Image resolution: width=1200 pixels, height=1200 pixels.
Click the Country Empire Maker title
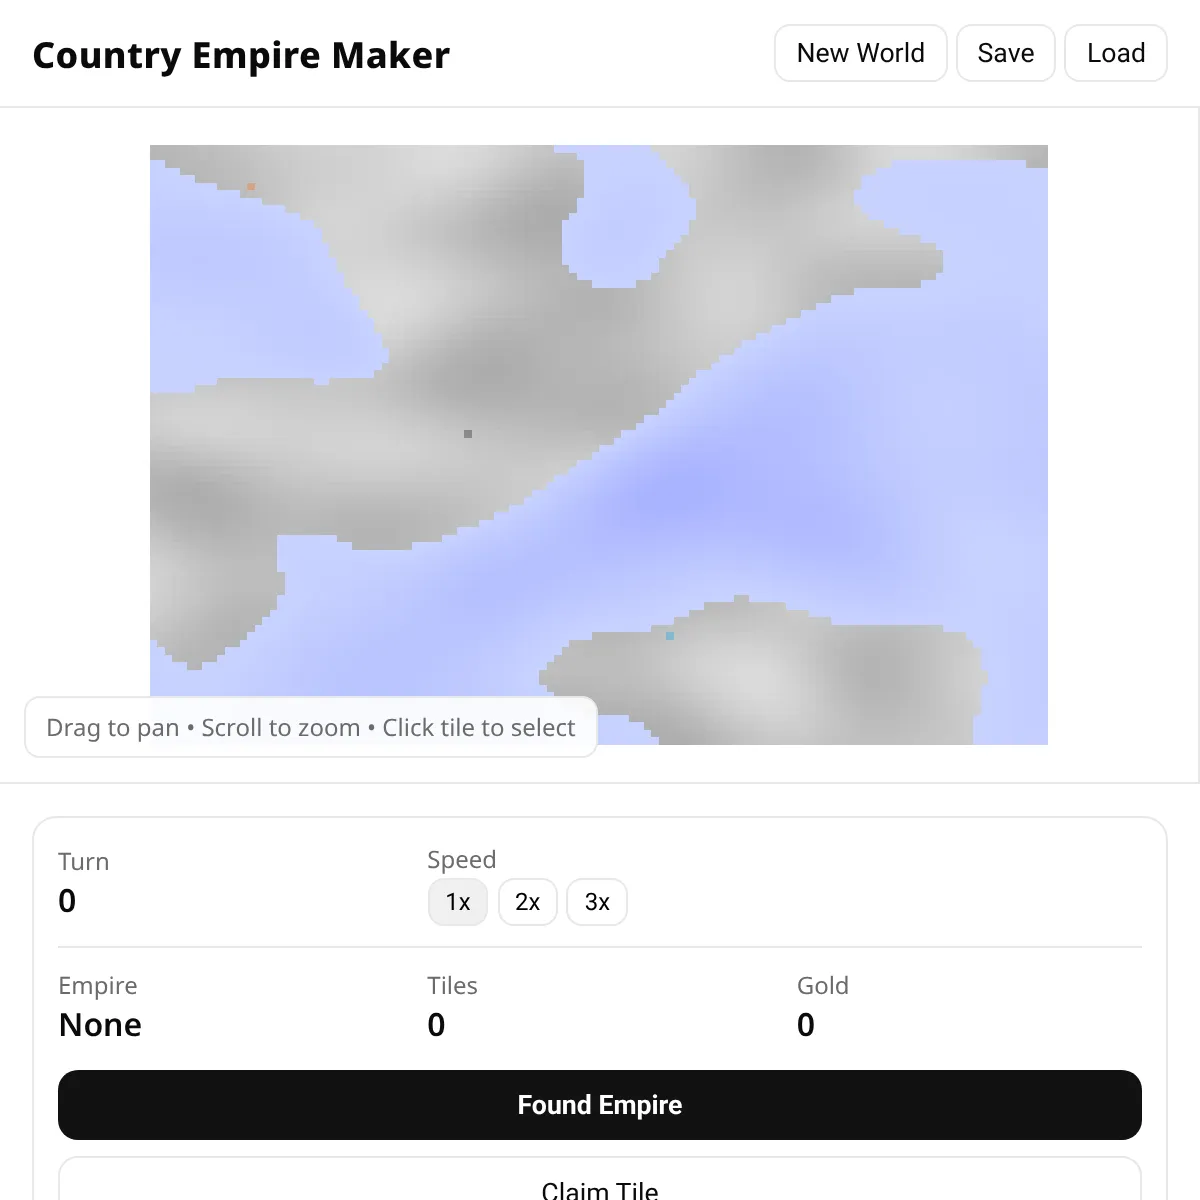(x=241, y=55)
